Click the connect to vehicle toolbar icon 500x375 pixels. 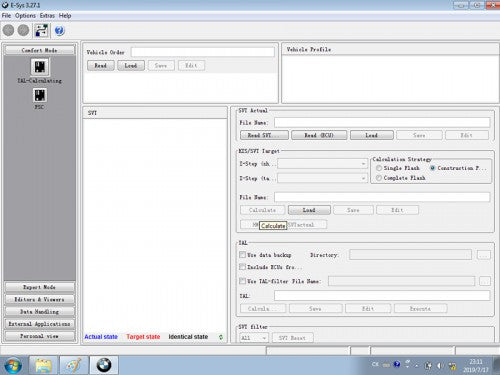41,31
